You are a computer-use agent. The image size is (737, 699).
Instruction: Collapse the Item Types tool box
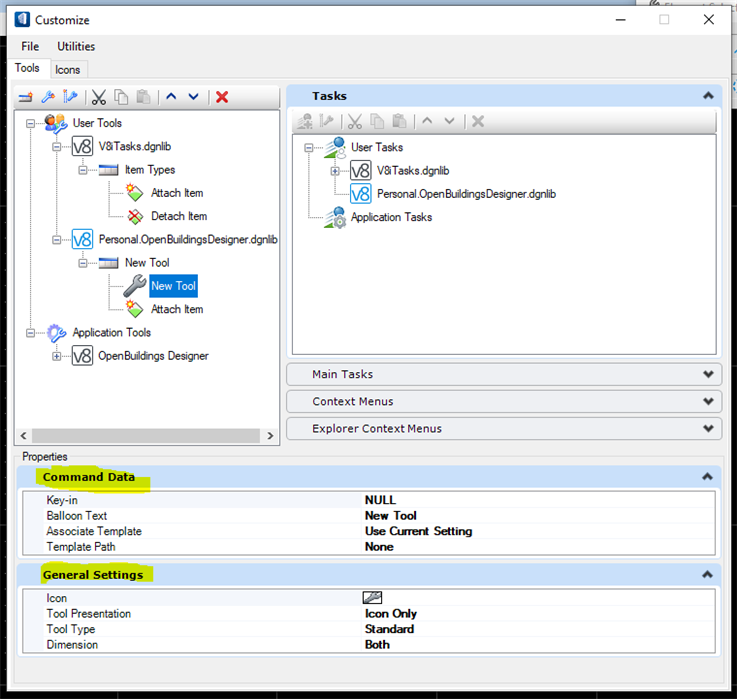tap(83, 170)
